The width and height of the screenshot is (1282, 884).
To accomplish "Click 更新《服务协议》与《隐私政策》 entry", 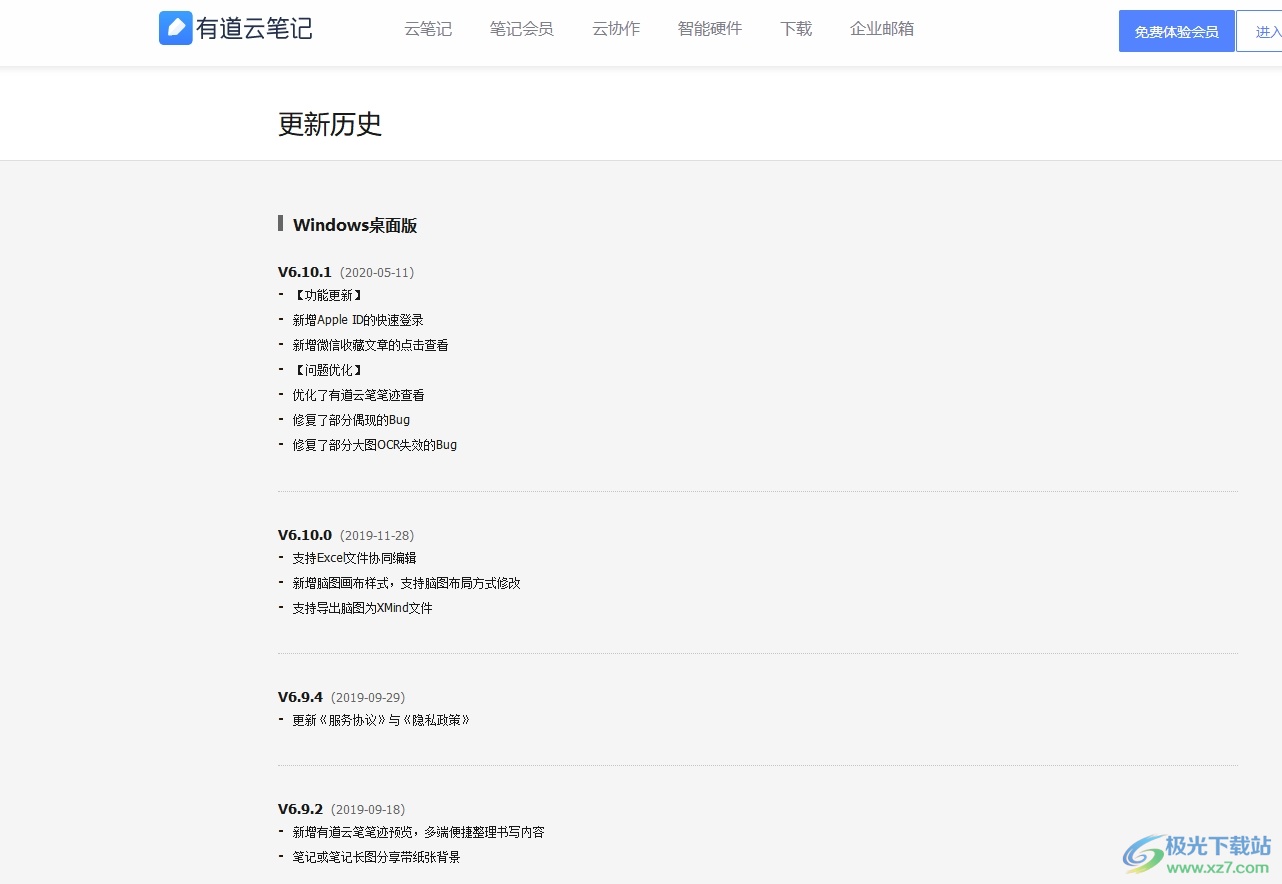I will tap(381, 720).
